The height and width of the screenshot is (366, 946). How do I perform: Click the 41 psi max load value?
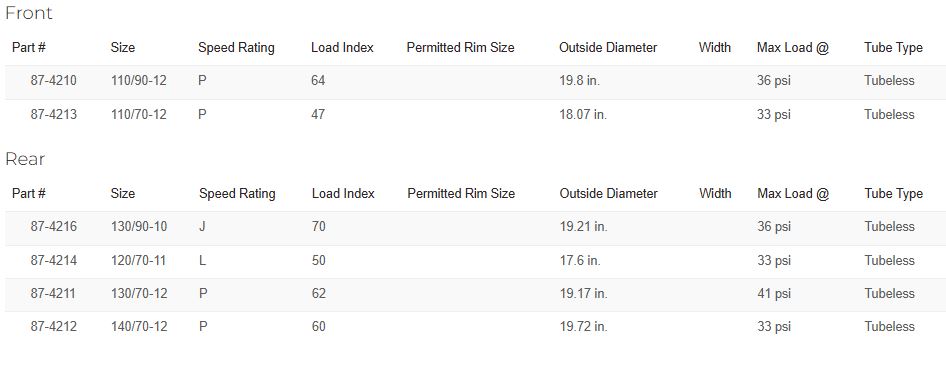(x=774, y=294)
